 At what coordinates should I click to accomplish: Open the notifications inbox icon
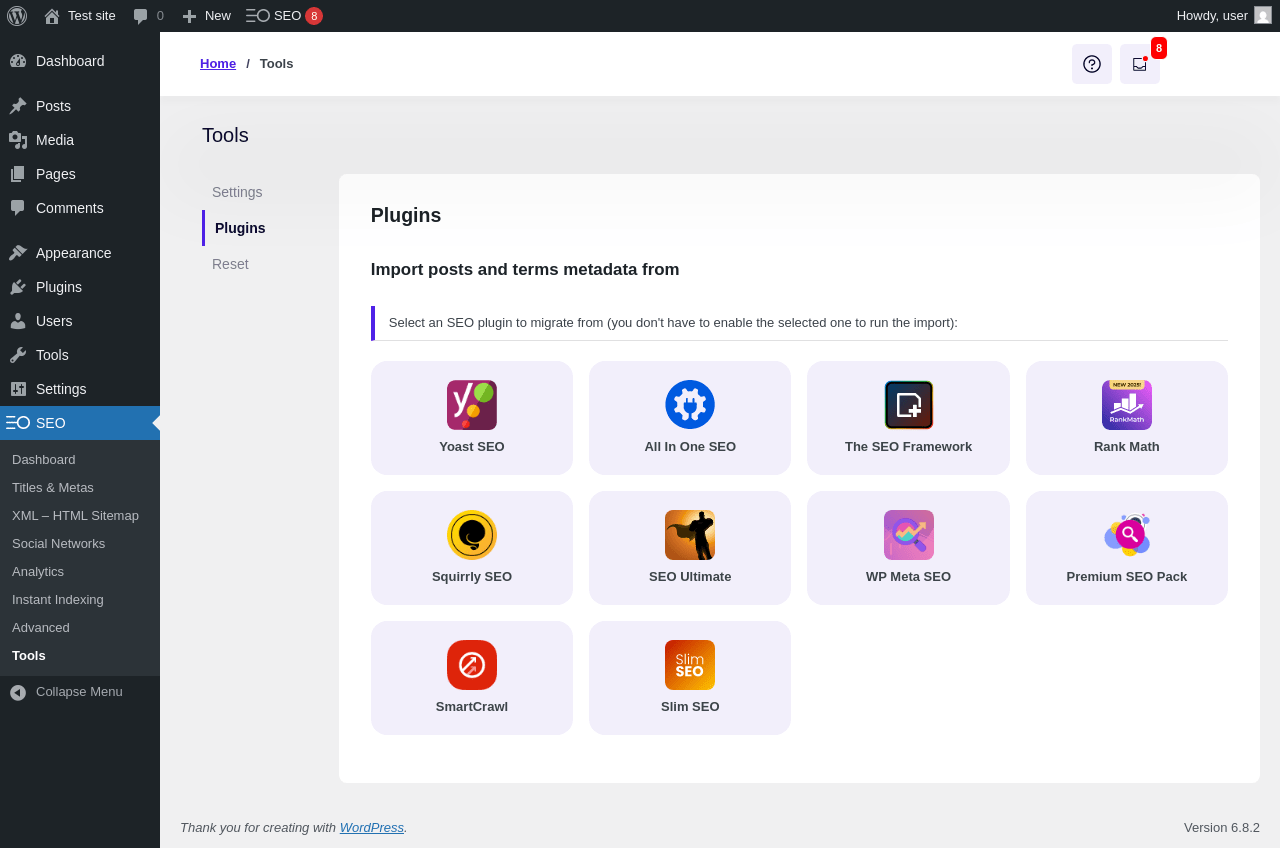click(1140, 64)
